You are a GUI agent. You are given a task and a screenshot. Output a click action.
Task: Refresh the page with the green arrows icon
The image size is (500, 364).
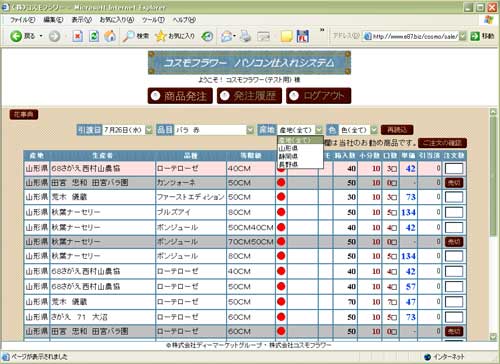(94, 36)
